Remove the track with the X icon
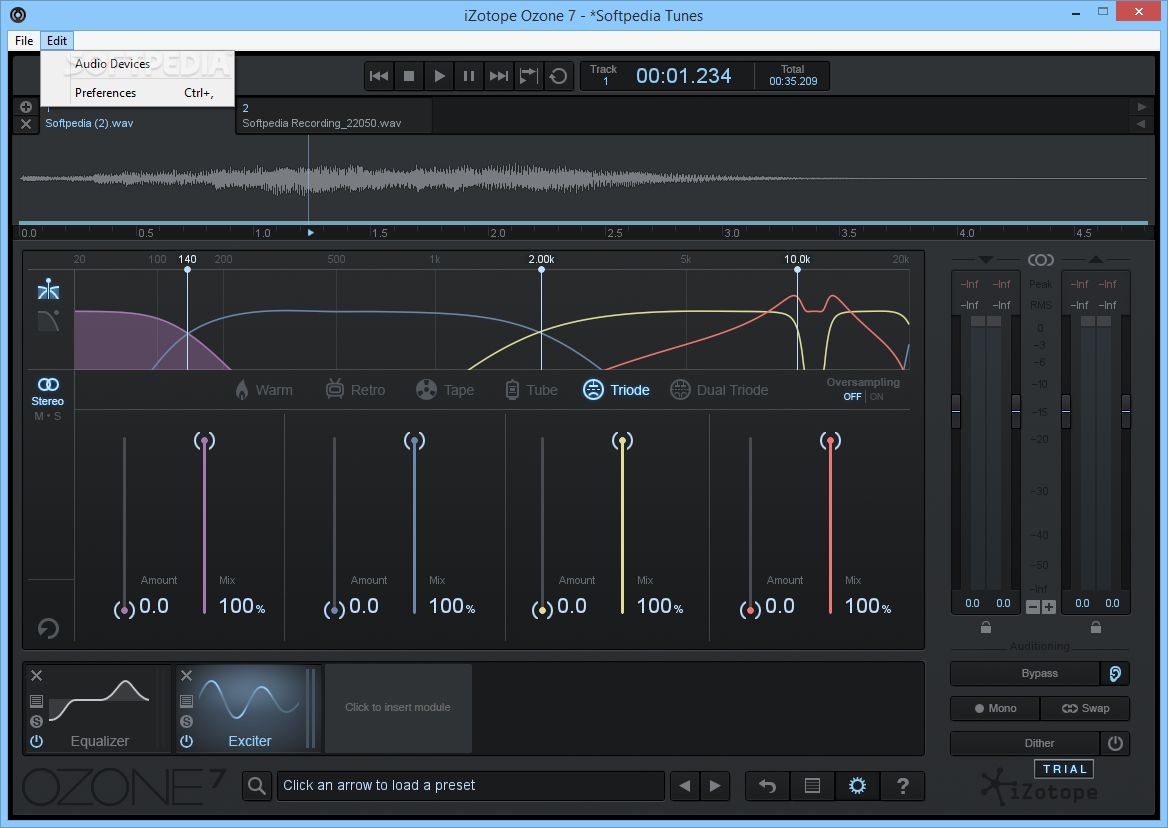The height and width of the screenshot is (828, 1168). [25, 124]
